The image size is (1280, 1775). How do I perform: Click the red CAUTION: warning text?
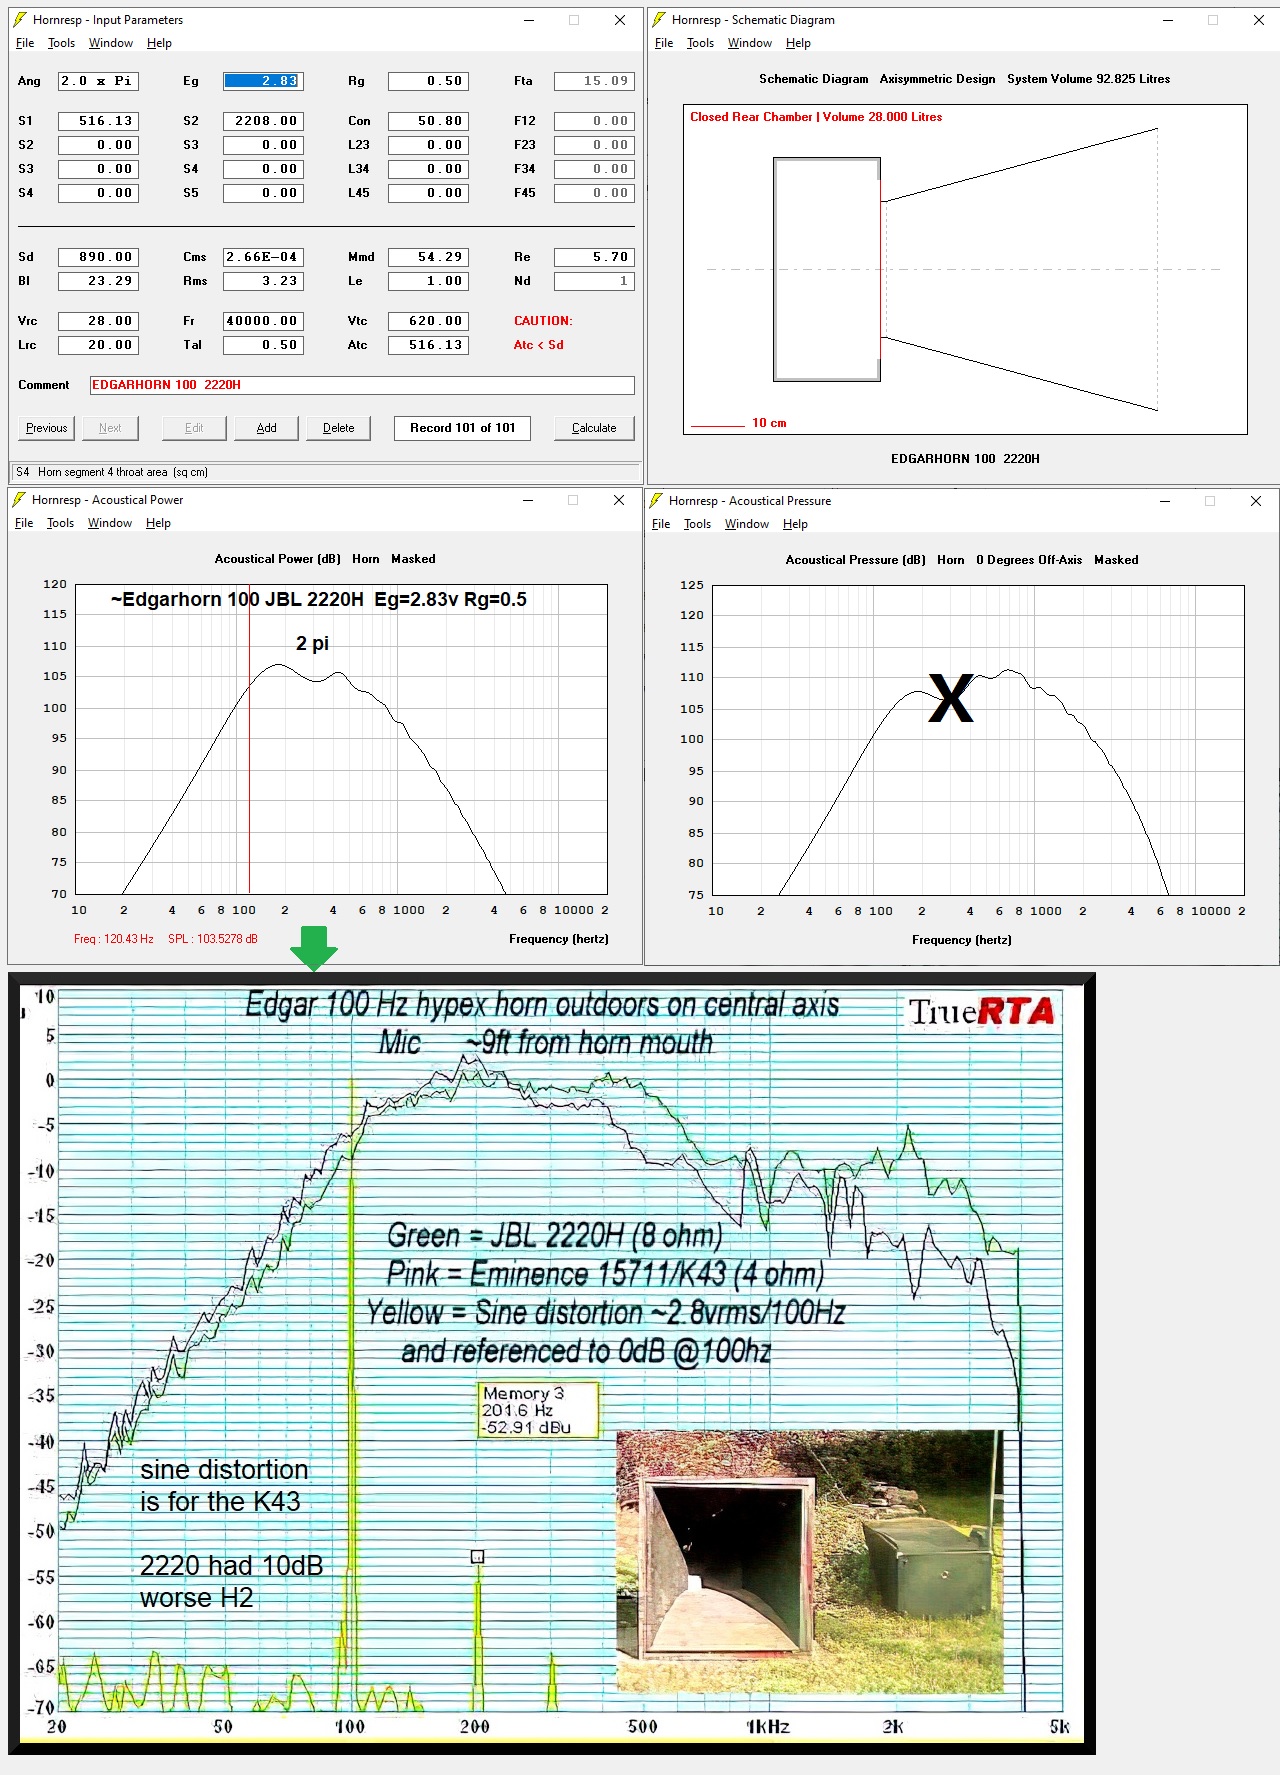coord(543,321)
